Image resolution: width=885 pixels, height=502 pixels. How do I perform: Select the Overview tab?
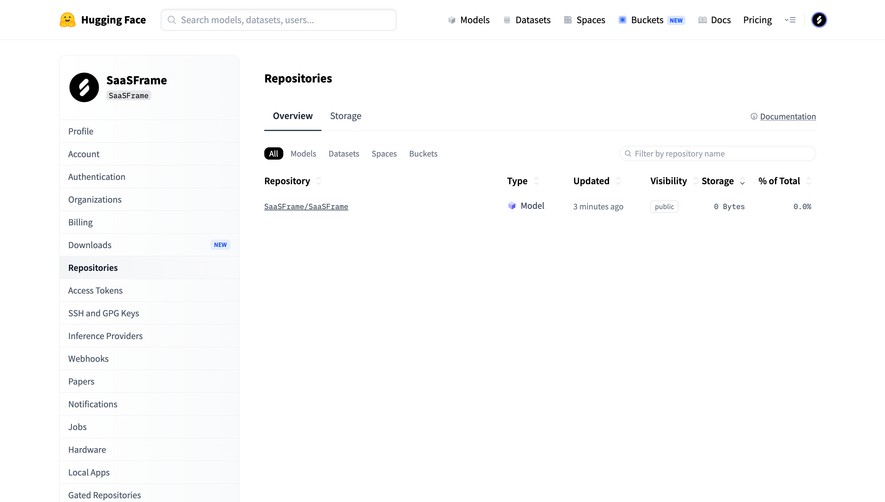pyautogui.click(x=292, y=116)
